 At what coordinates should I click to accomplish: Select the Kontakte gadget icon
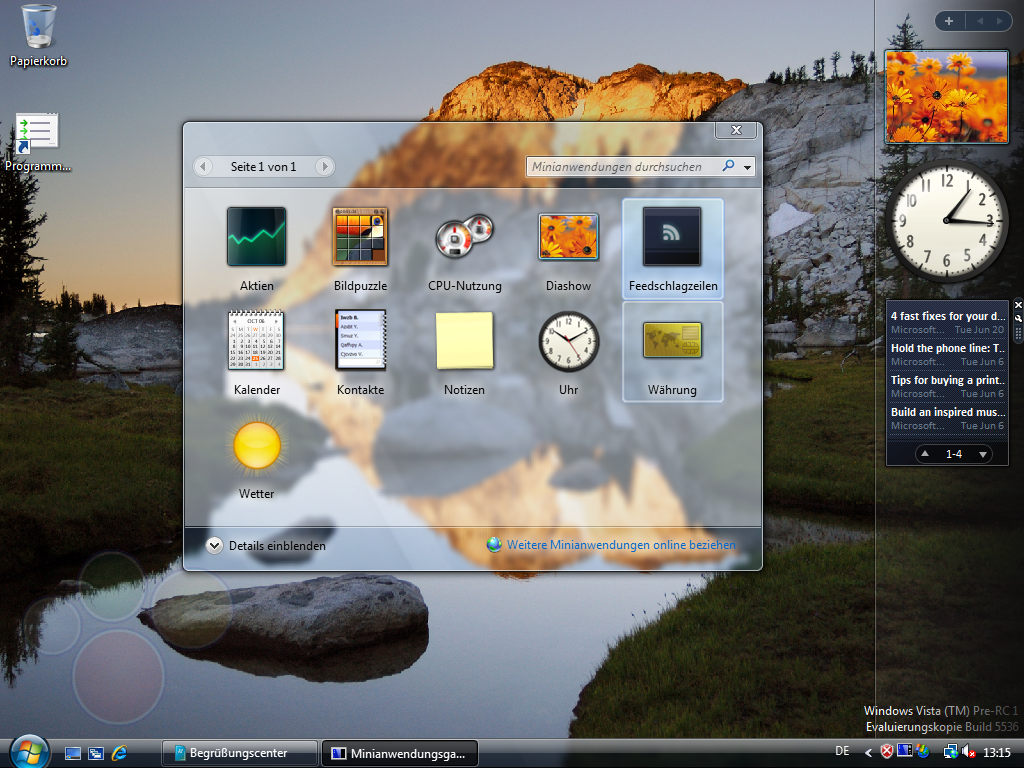(360, 341)
